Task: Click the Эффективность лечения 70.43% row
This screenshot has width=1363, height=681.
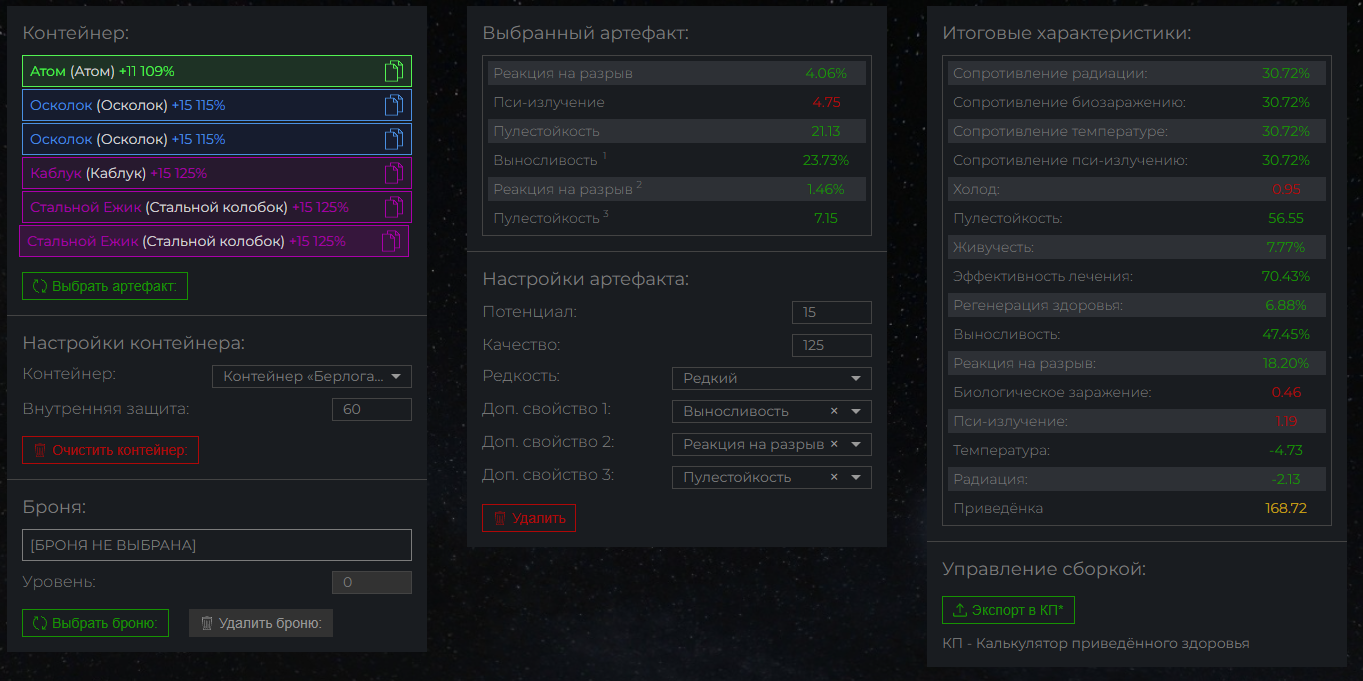Action: [x=1137, y=276]
